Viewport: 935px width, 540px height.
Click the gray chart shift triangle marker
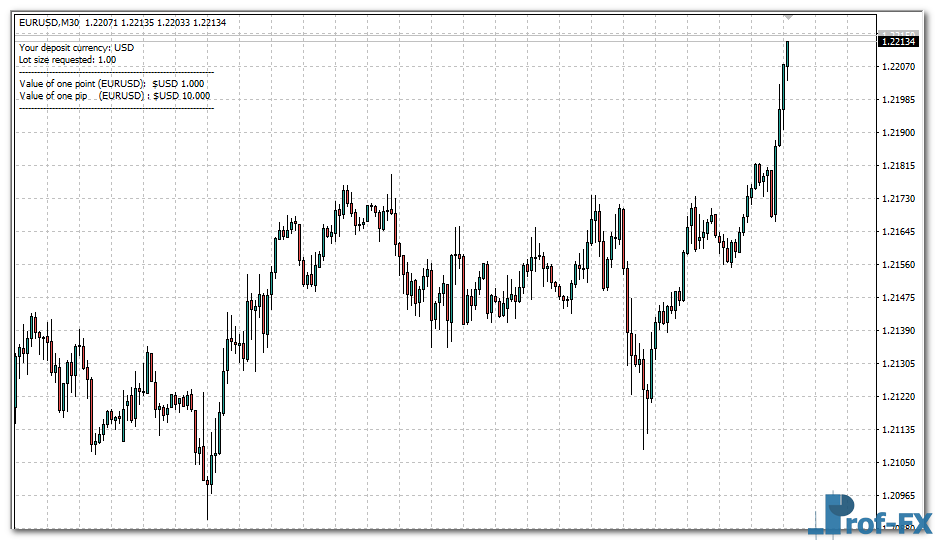[788, 17]
